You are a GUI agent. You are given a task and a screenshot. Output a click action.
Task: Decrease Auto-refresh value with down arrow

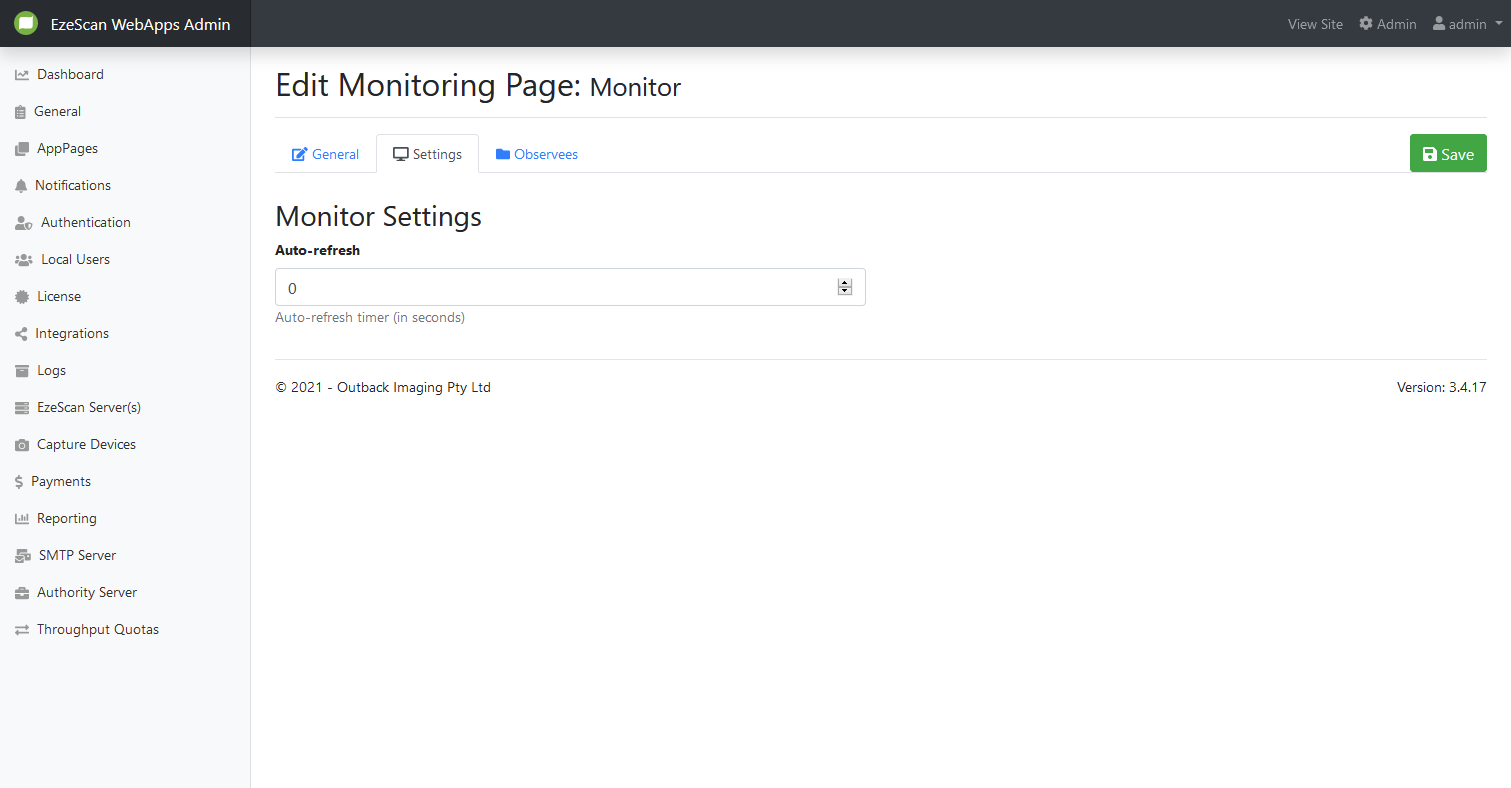[845, 292]
